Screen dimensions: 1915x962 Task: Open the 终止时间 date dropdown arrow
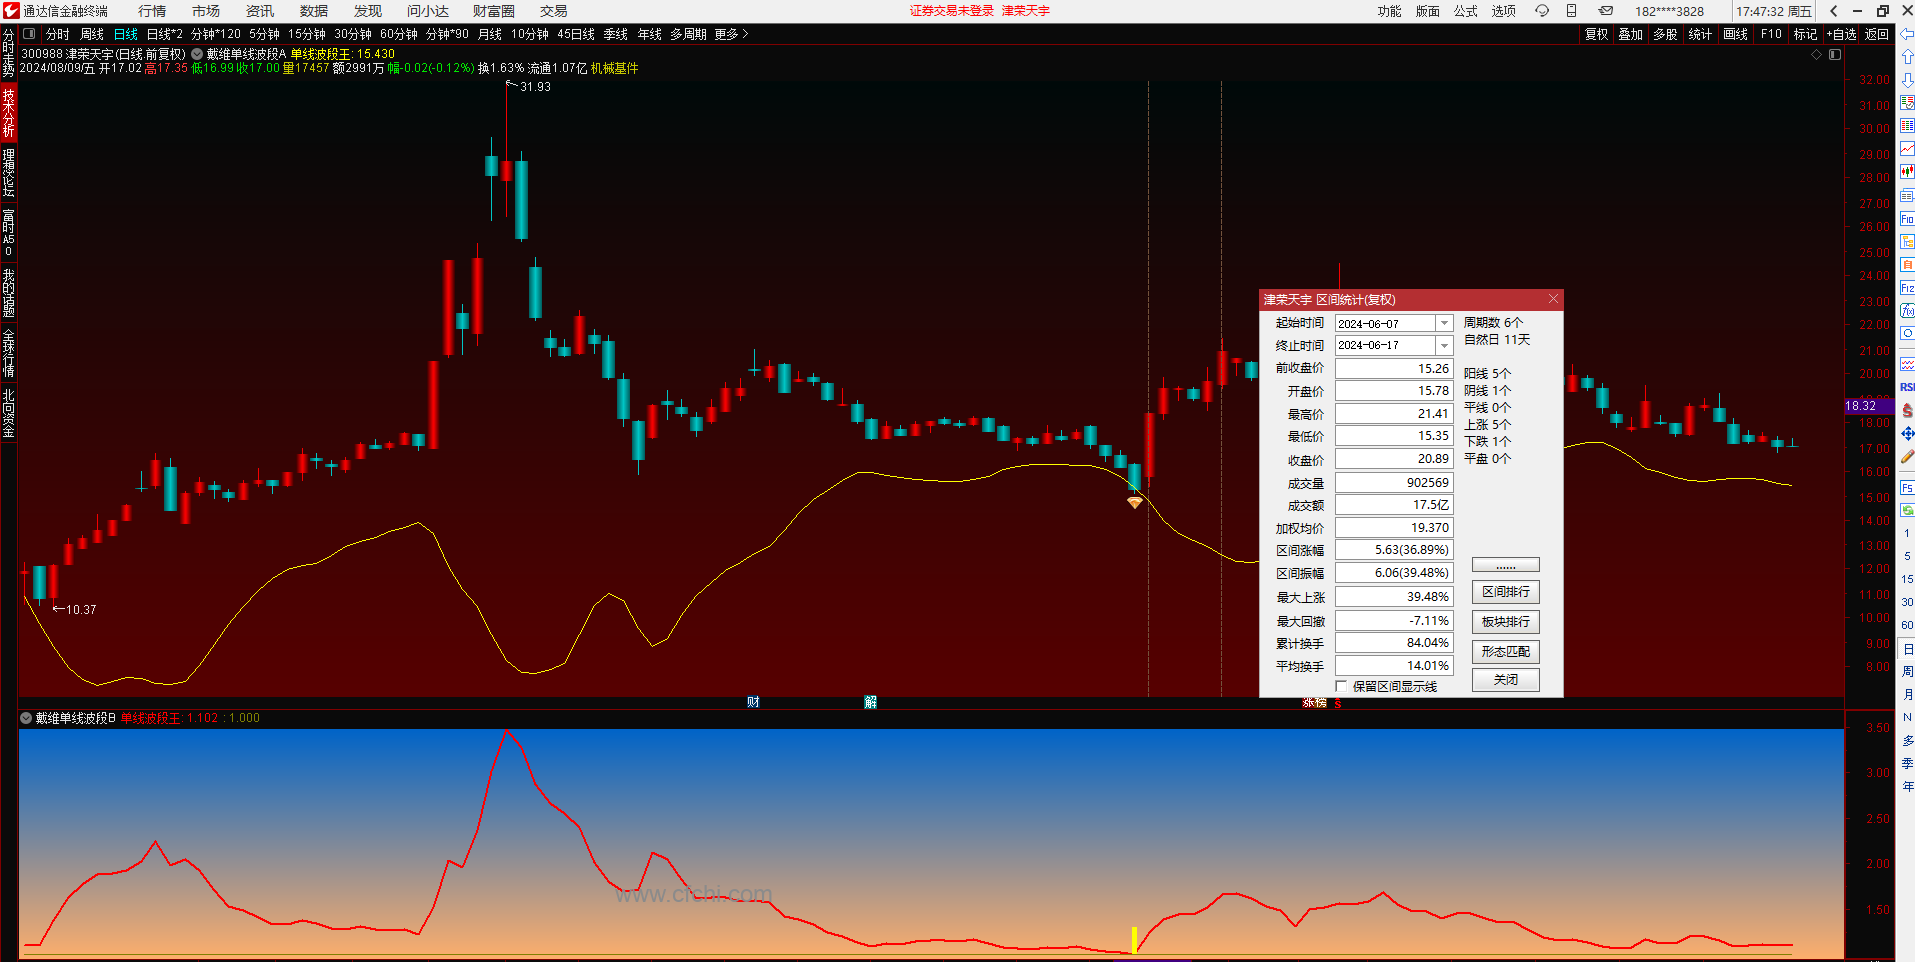click(1444, 345)
